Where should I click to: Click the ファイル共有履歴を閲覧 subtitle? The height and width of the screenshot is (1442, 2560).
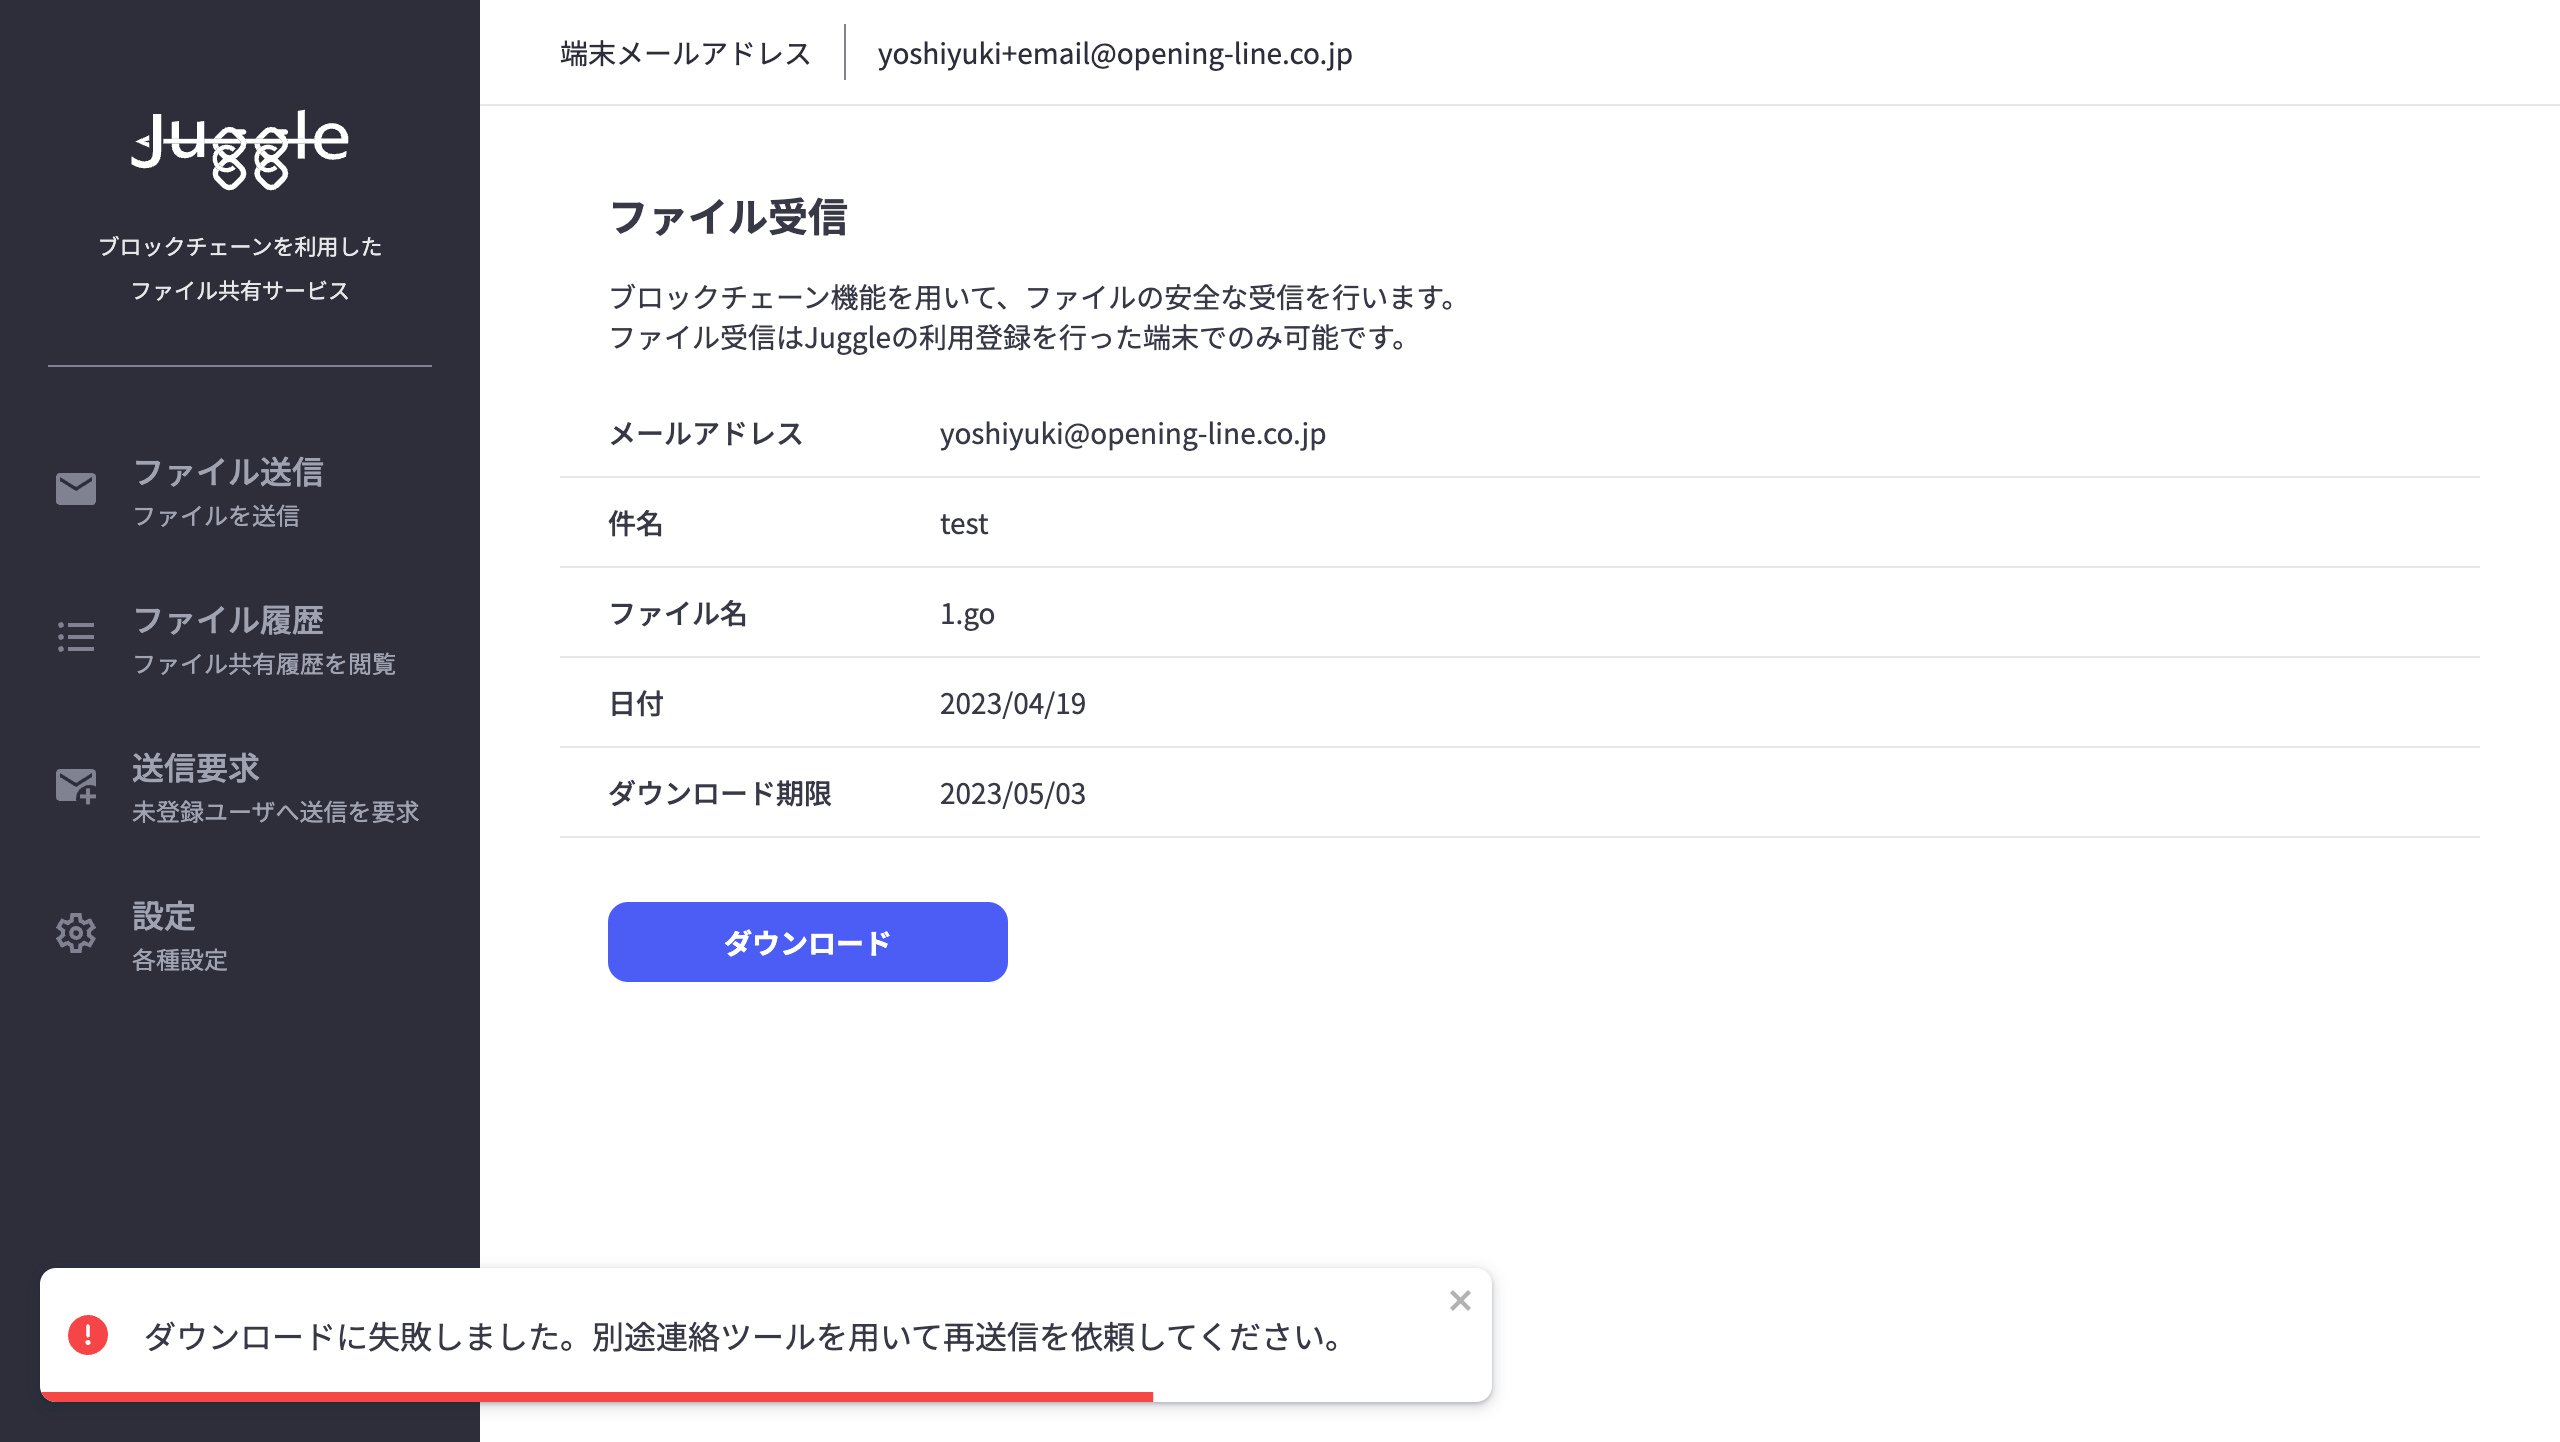pyautogui.click(x=264, y=664)
